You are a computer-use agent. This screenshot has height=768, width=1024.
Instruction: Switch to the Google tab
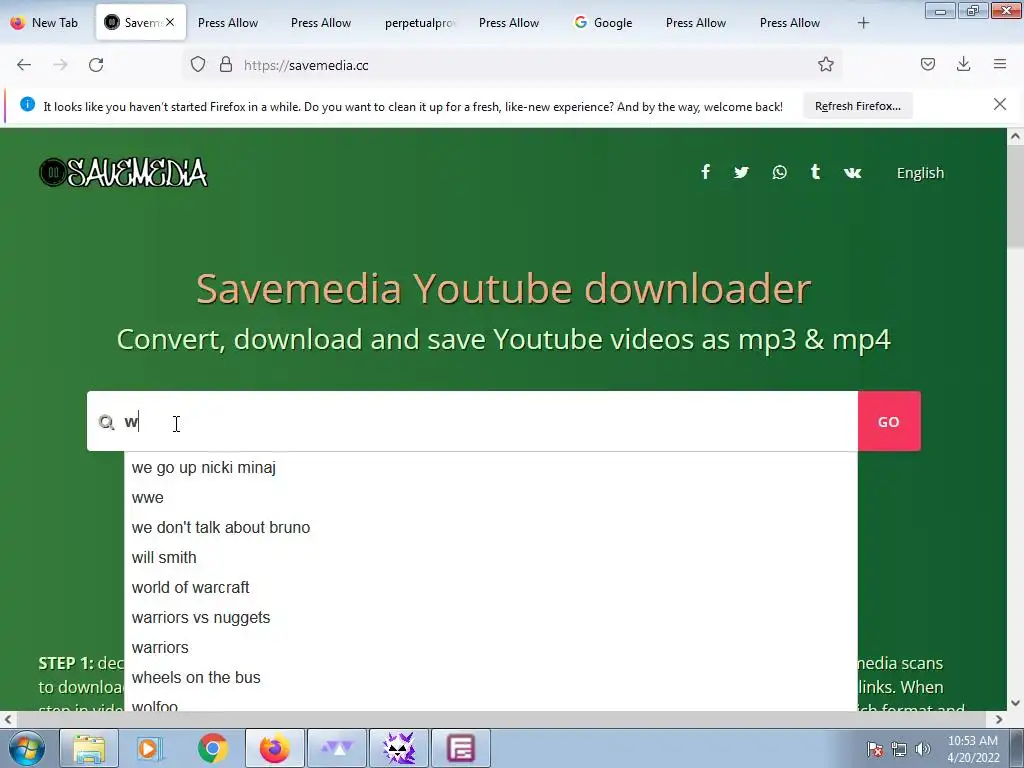click(x=603, y=23)
